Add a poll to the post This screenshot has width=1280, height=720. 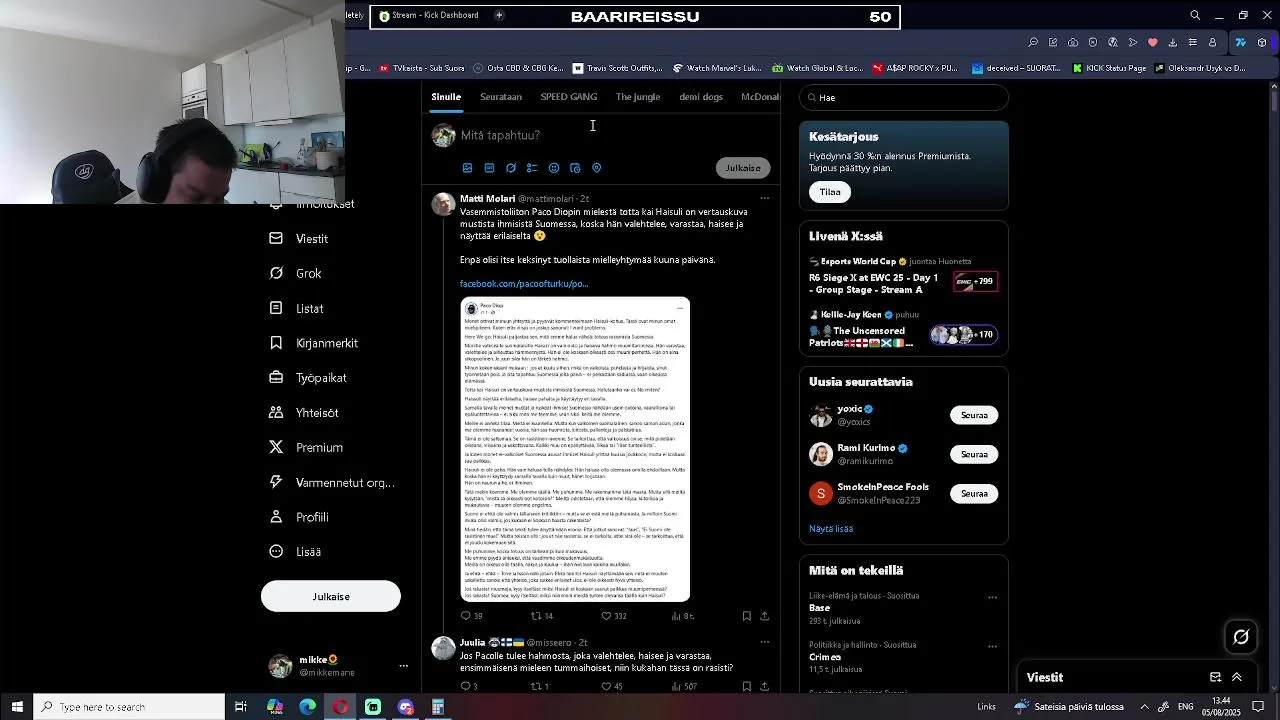[532, 168]
